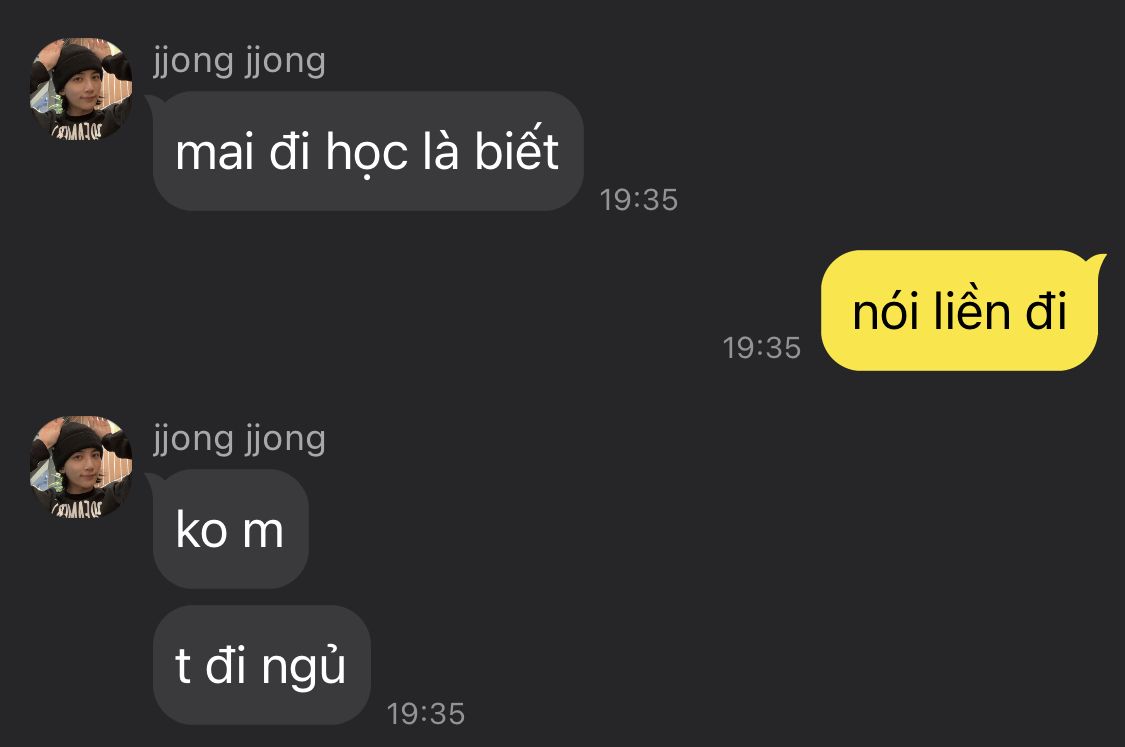Screen dimensions: 1125x747
Task: Click sender name 'jjong jjong' above first message
Action: [x=240, y=62]
